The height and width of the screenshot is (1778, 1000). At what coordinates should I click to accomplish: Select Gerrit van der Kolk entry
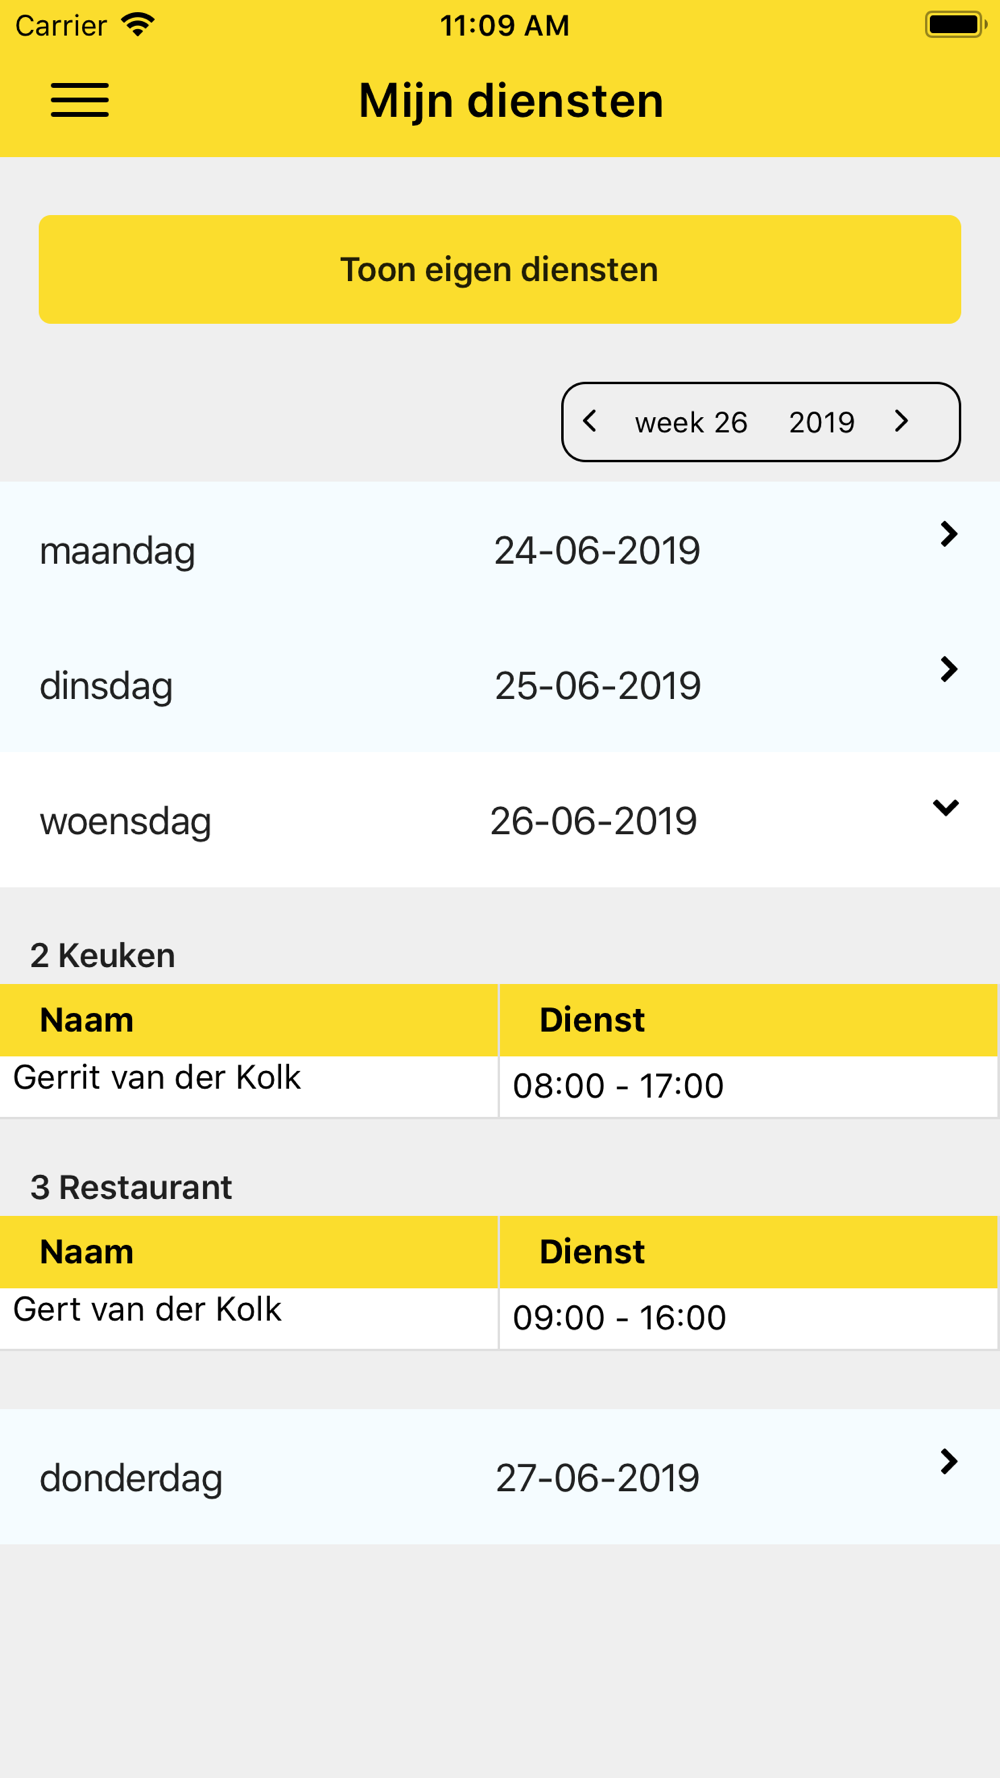click(x=157, y=1077)
